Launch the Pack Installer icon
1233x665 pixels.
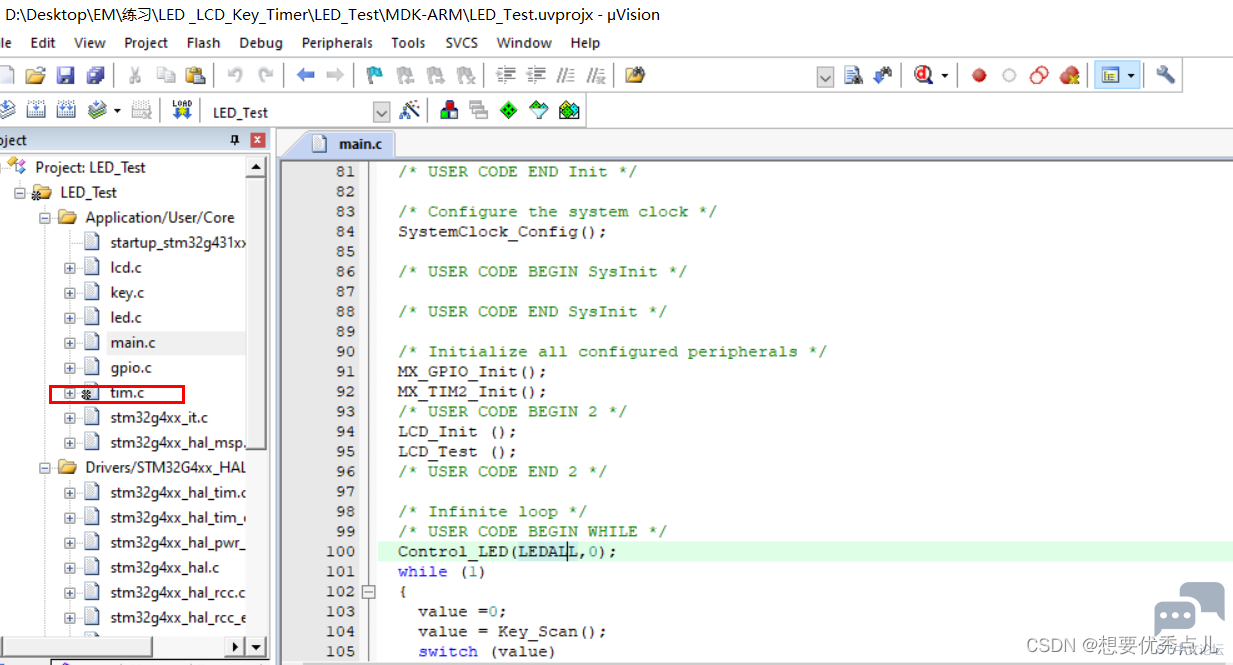point(569,110)
